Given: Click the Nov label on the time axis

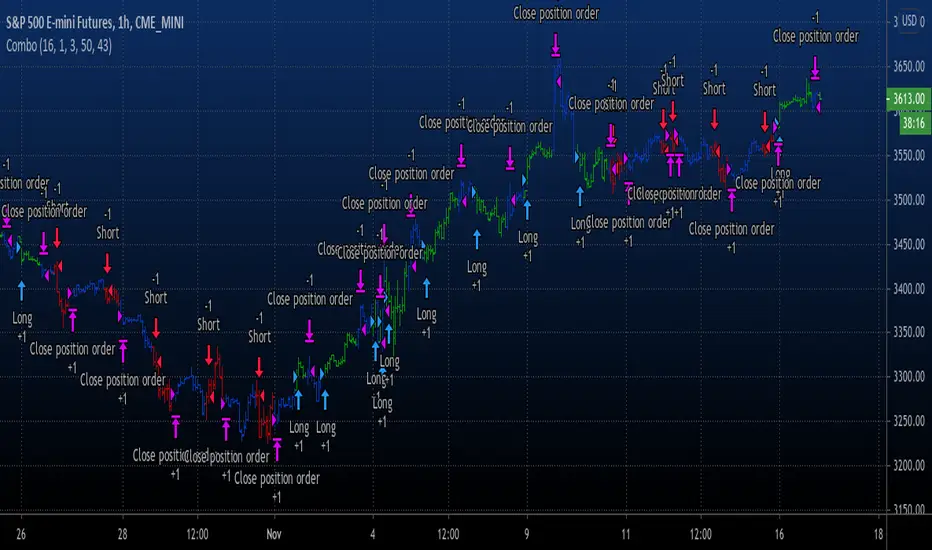Looking at the screenshot, I should pos(274,534).
